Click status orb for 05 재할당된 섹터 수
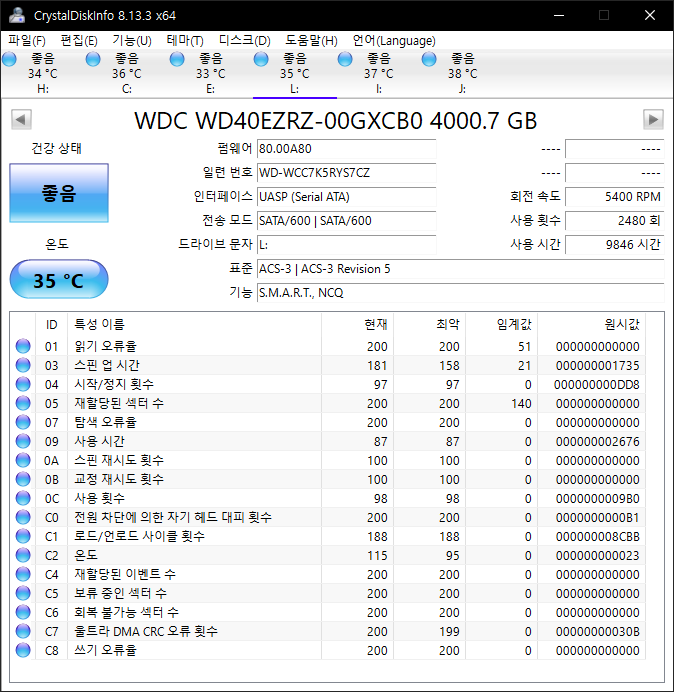The image size is (674, 692). pos(23,403)
